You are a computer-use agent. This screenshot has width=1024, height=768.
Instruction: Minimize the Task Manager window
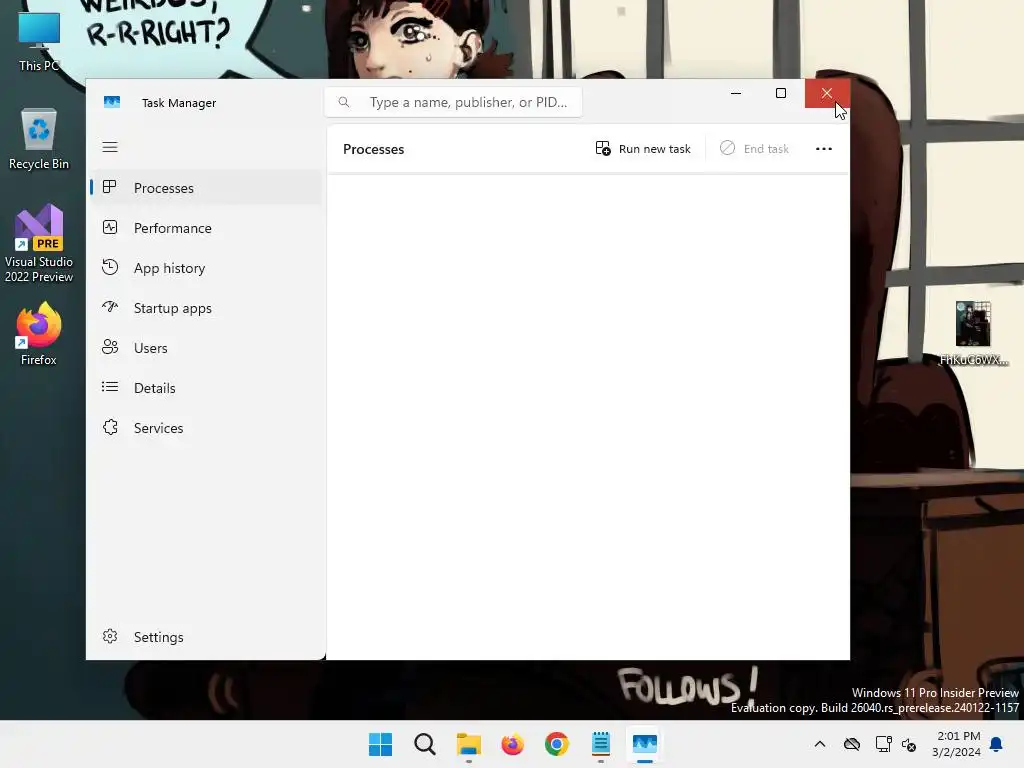point(735,93)
